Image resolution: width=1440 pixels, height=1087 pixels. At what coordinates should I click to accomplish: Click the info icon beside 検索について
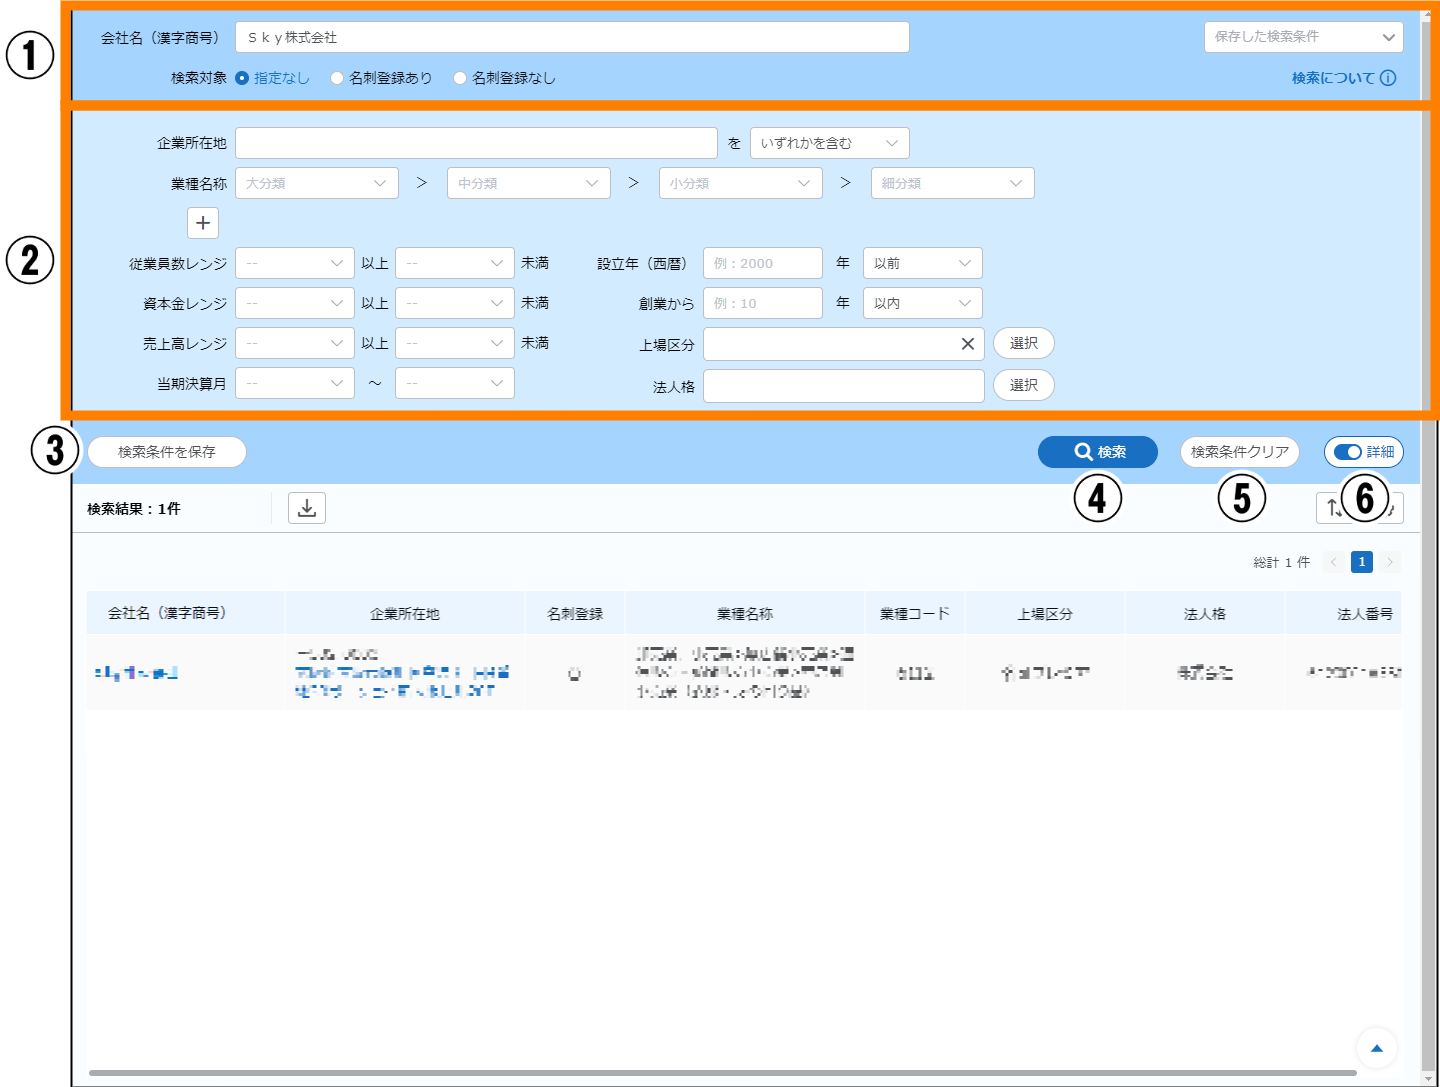[x=1388, y=78]
